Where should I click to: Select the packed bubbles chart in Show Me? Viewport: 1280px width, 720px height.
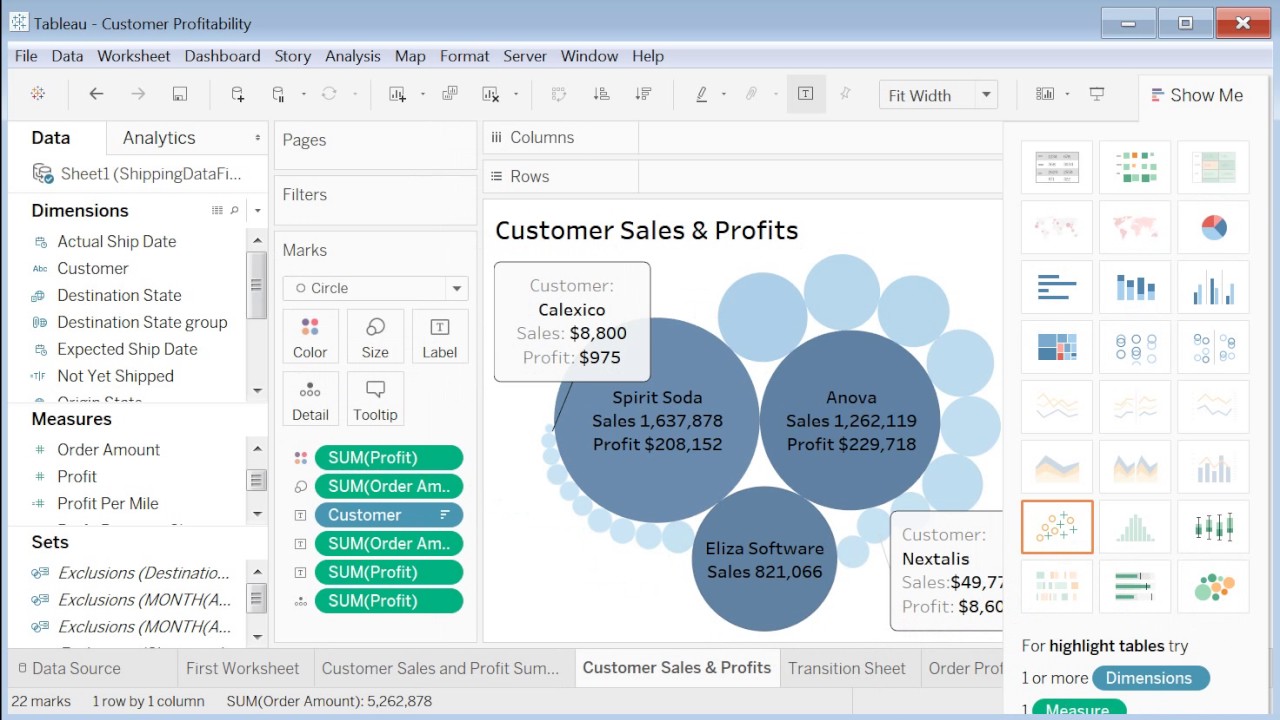(x=1213, y=587)
